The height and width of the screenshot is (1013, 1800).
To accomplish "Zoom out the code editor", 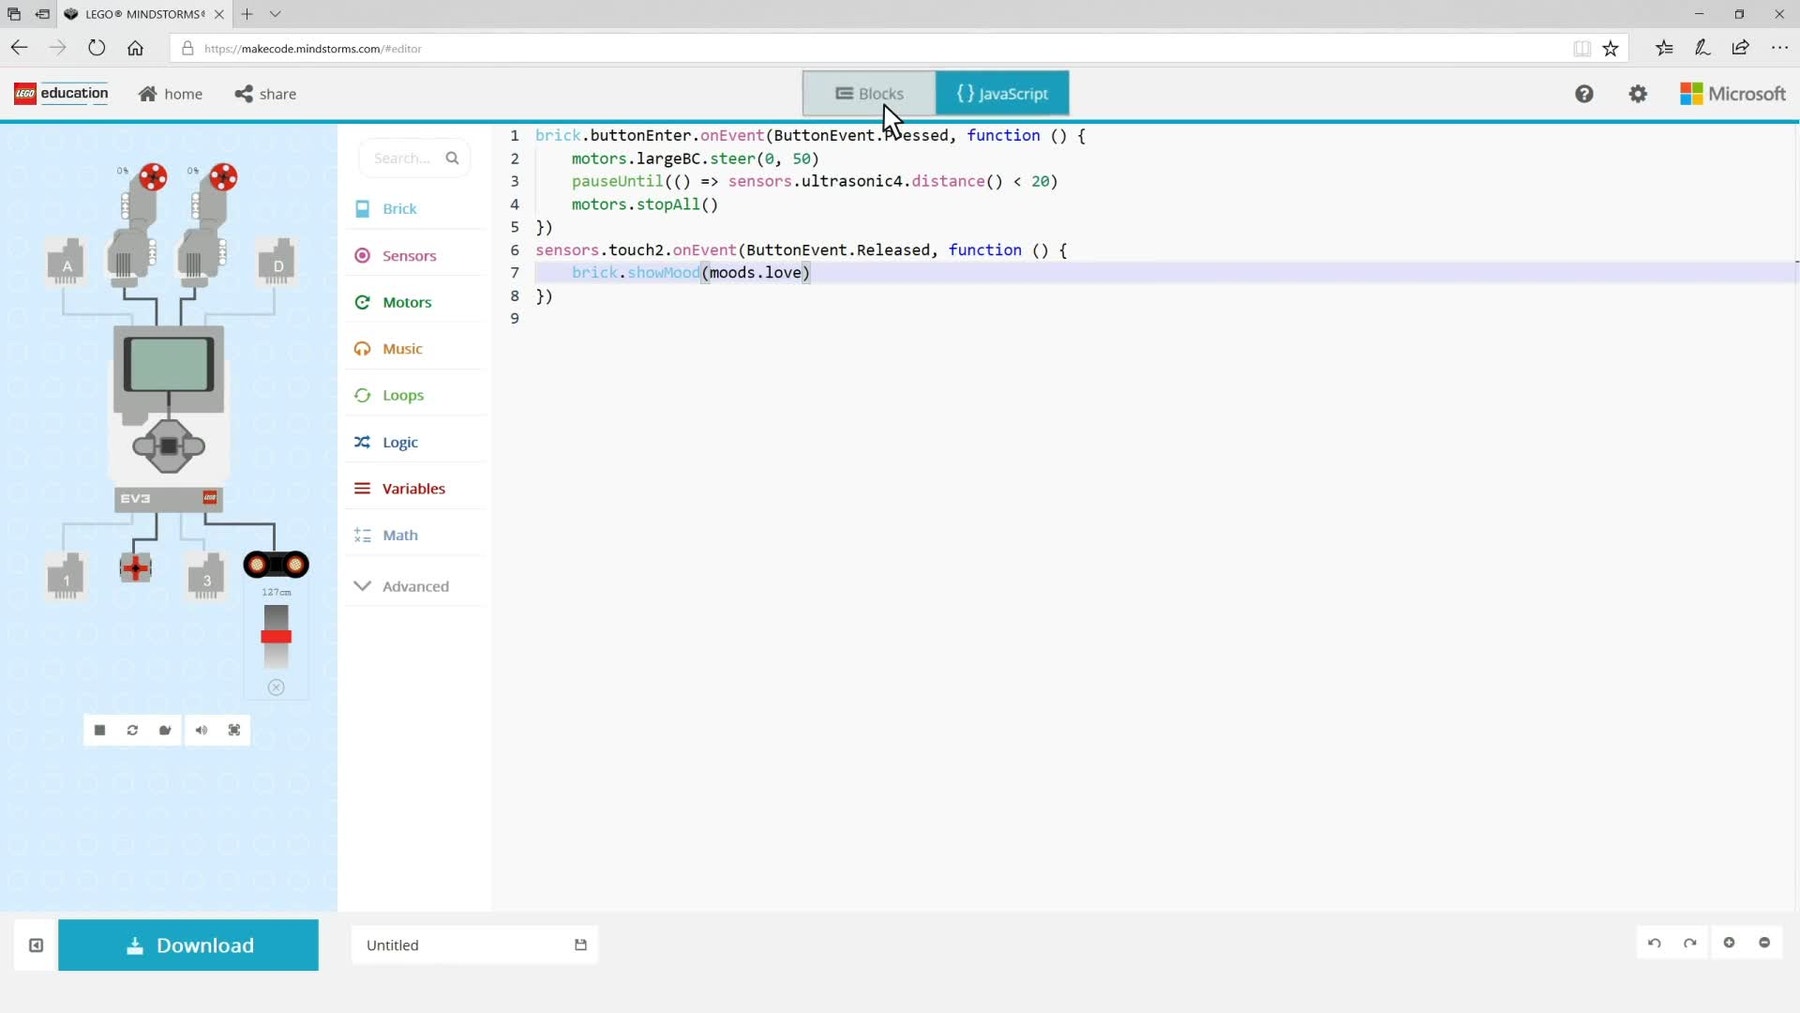I will [1765, 943].
